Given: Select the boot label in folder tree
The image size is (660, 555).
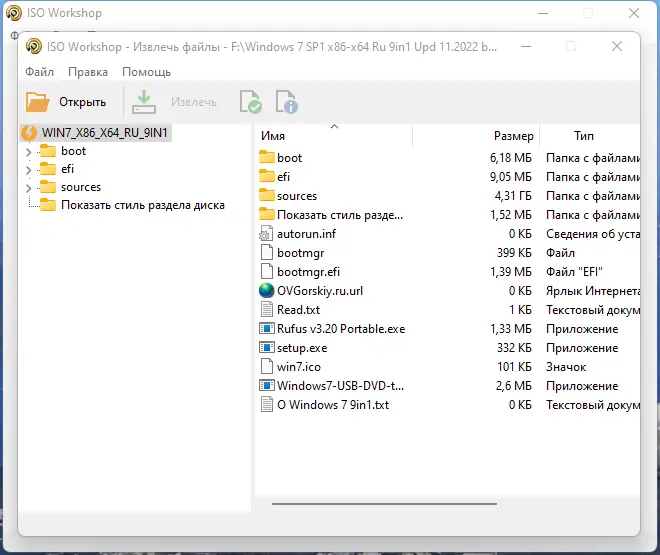Looking at the screenshot, I should click(73, 151).
